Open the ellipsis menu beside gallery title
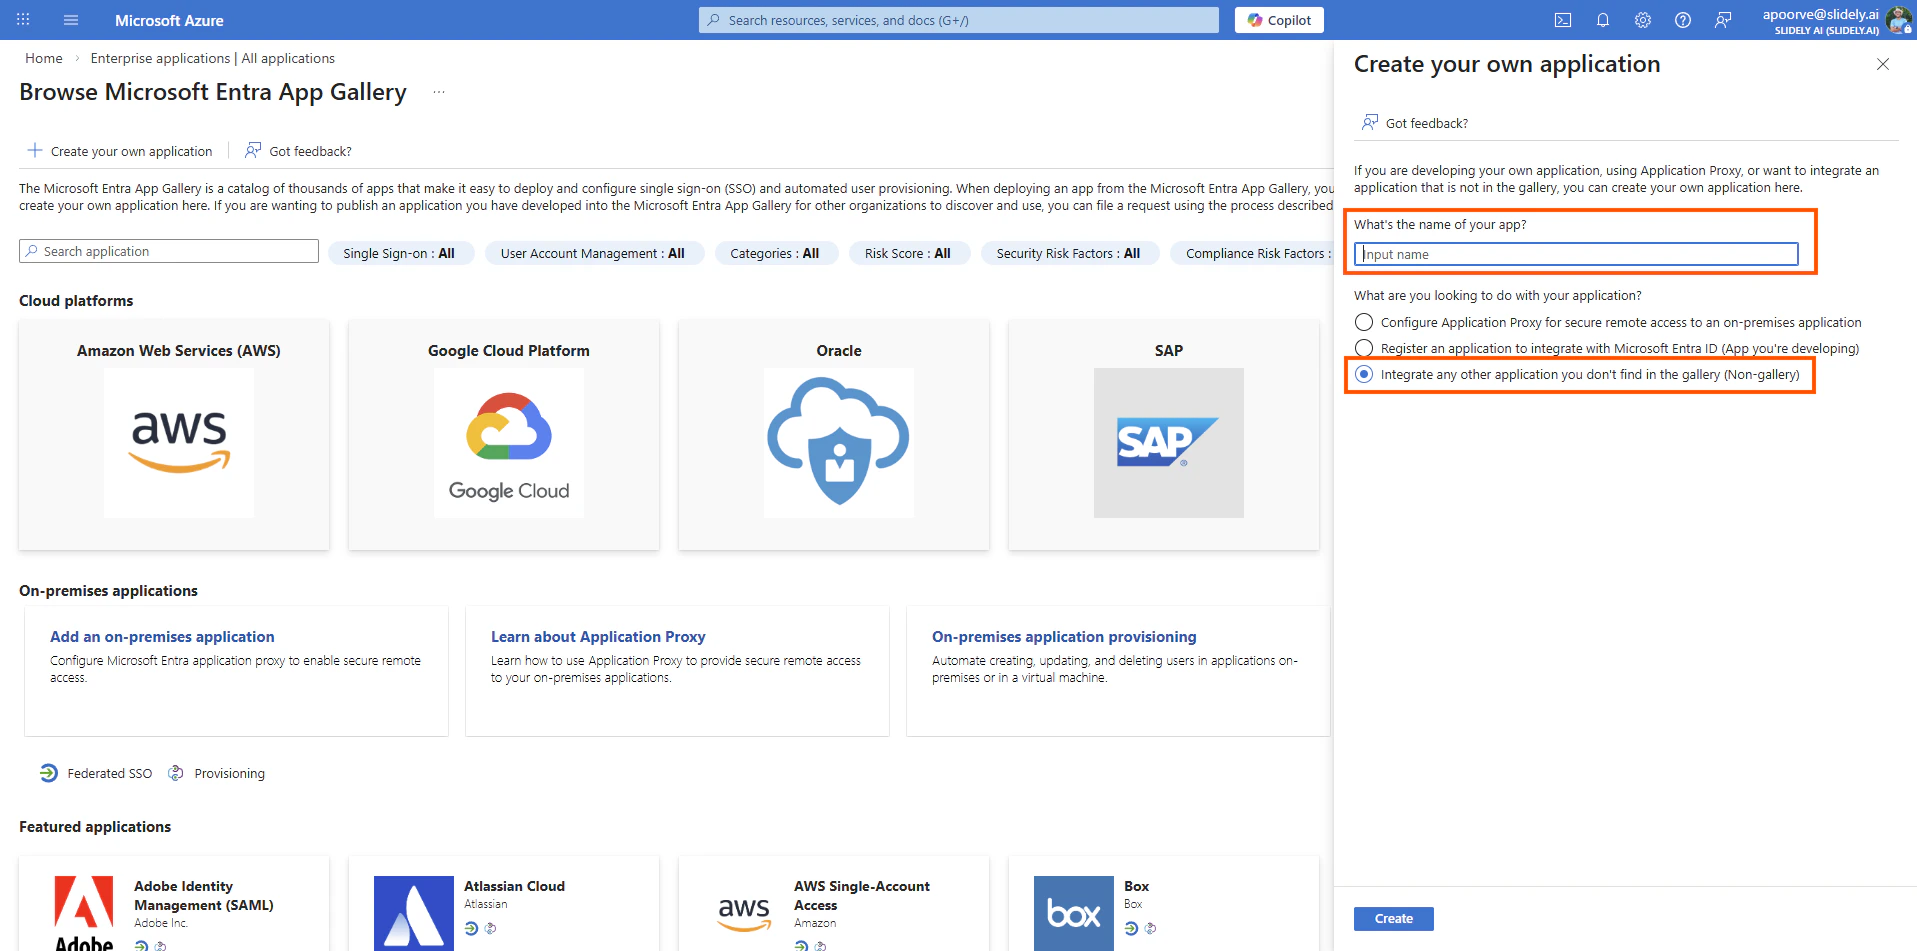The height and width of the screenshot is (951, 1917). pyautogui.click(x=438, y=92)
